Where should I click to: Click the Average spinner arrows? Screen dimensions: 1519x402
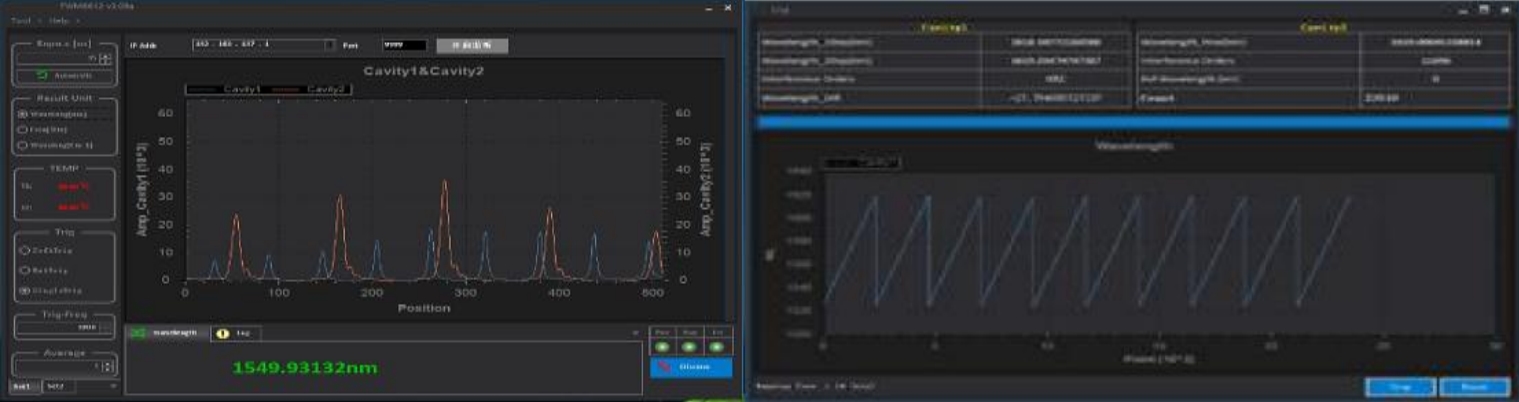click(109, 368)
